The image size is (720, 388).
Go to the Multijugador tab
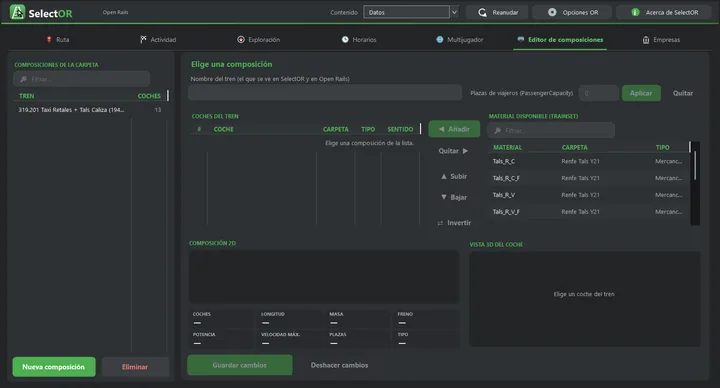click(460, 39)
